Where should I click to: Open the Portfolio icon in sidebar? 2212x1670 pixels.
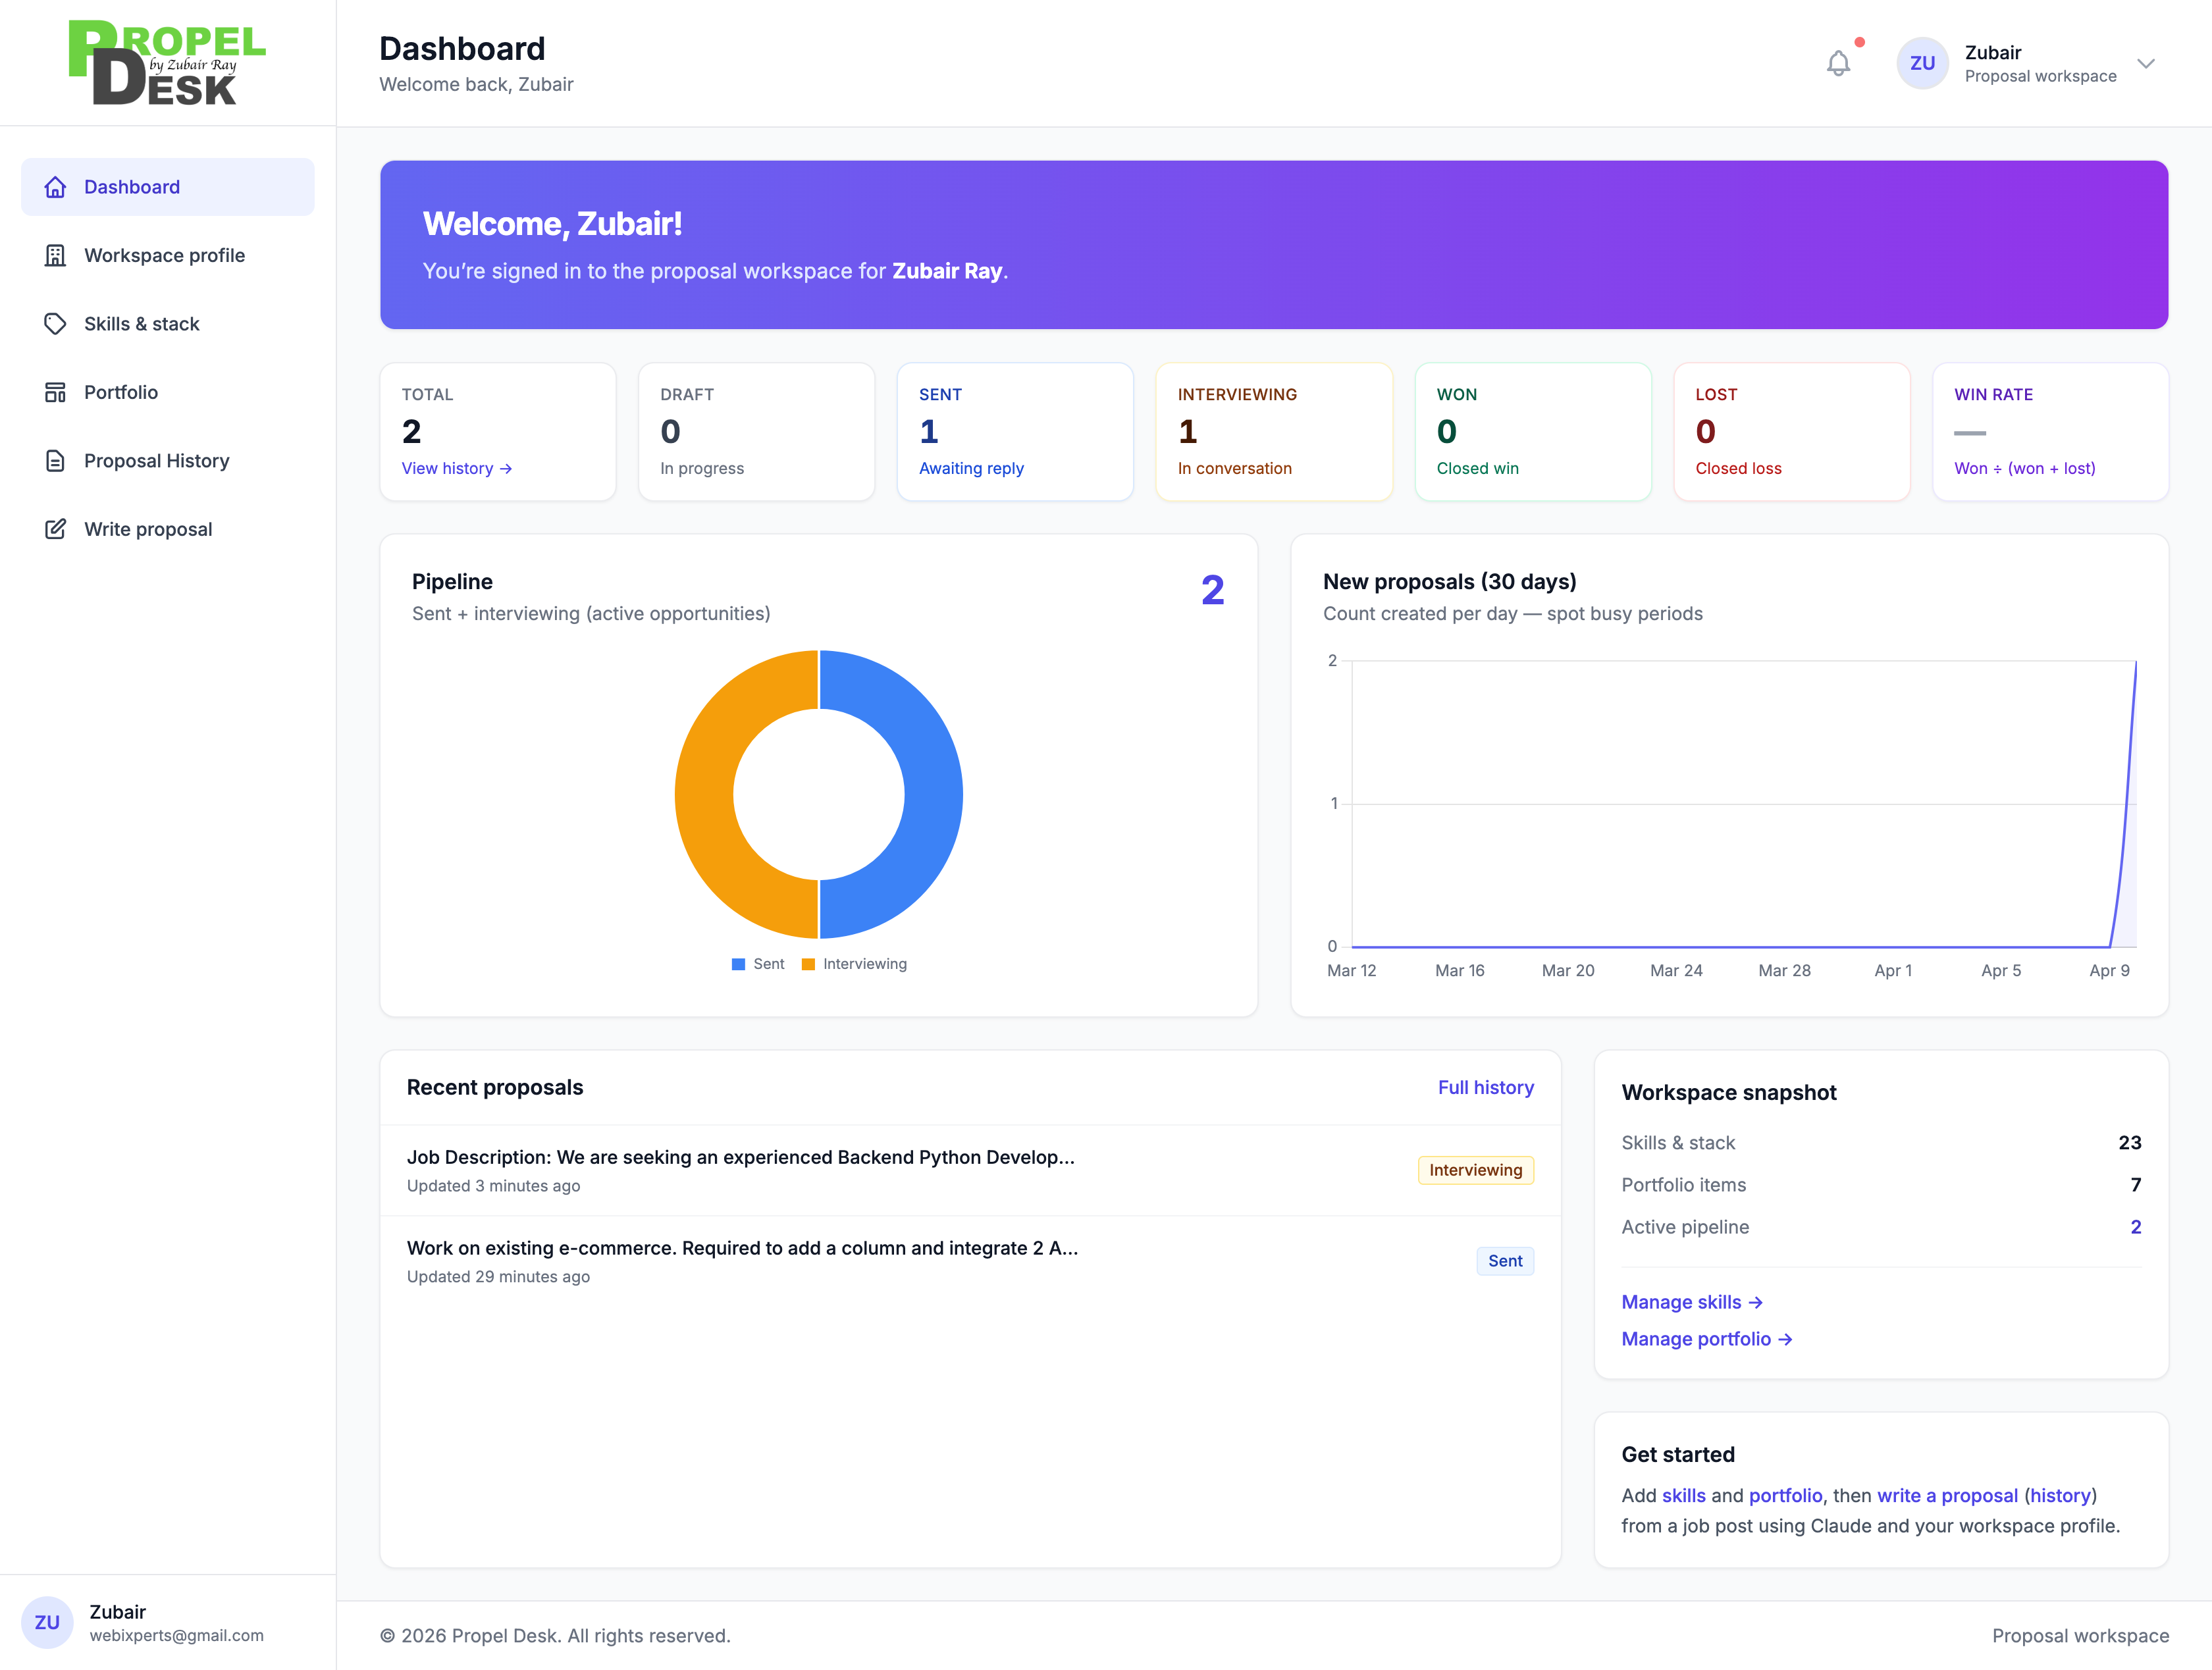[x=55, y=391]
